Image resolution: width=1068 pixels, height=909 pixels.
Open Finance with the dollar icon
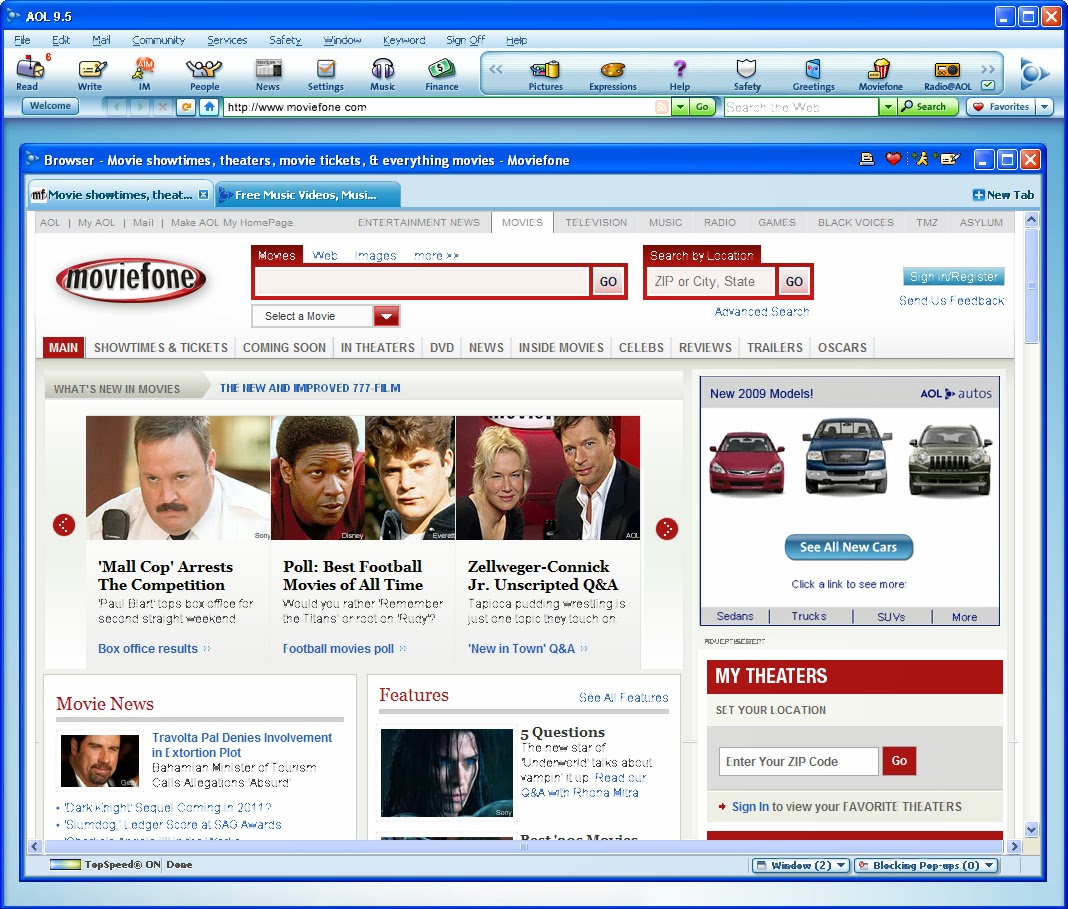[441, 72]
